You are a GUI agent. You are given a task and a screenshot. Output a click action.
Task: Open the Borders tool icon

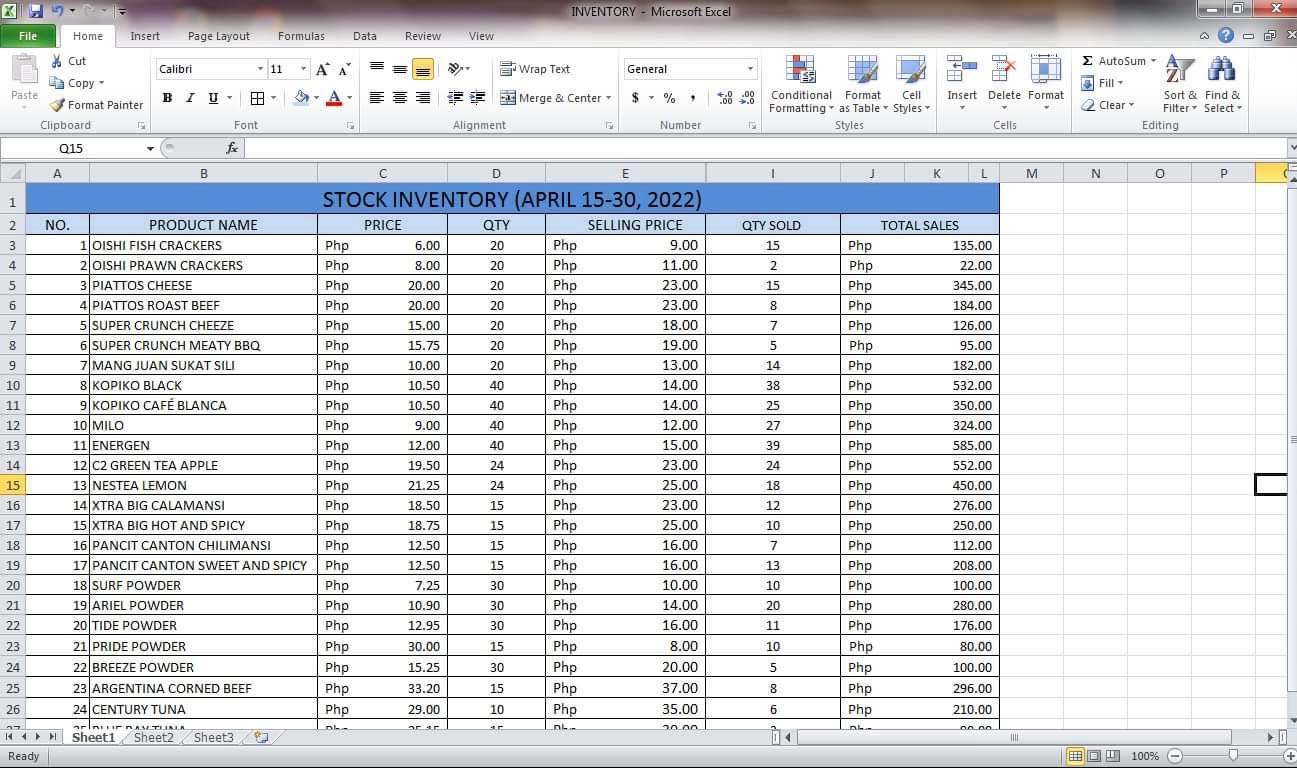point(257,98)
